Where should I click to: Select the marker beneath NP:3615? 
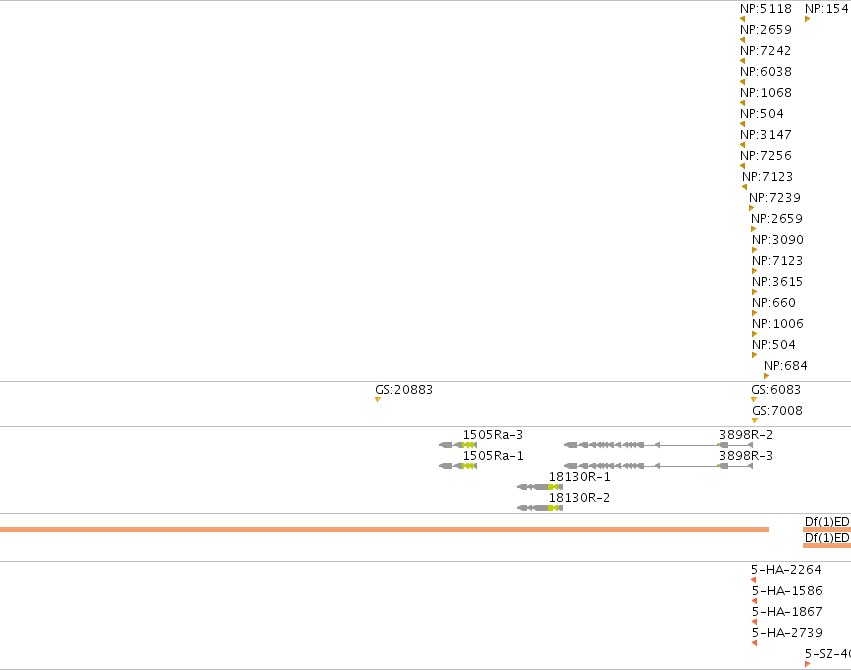click(754, 292)
